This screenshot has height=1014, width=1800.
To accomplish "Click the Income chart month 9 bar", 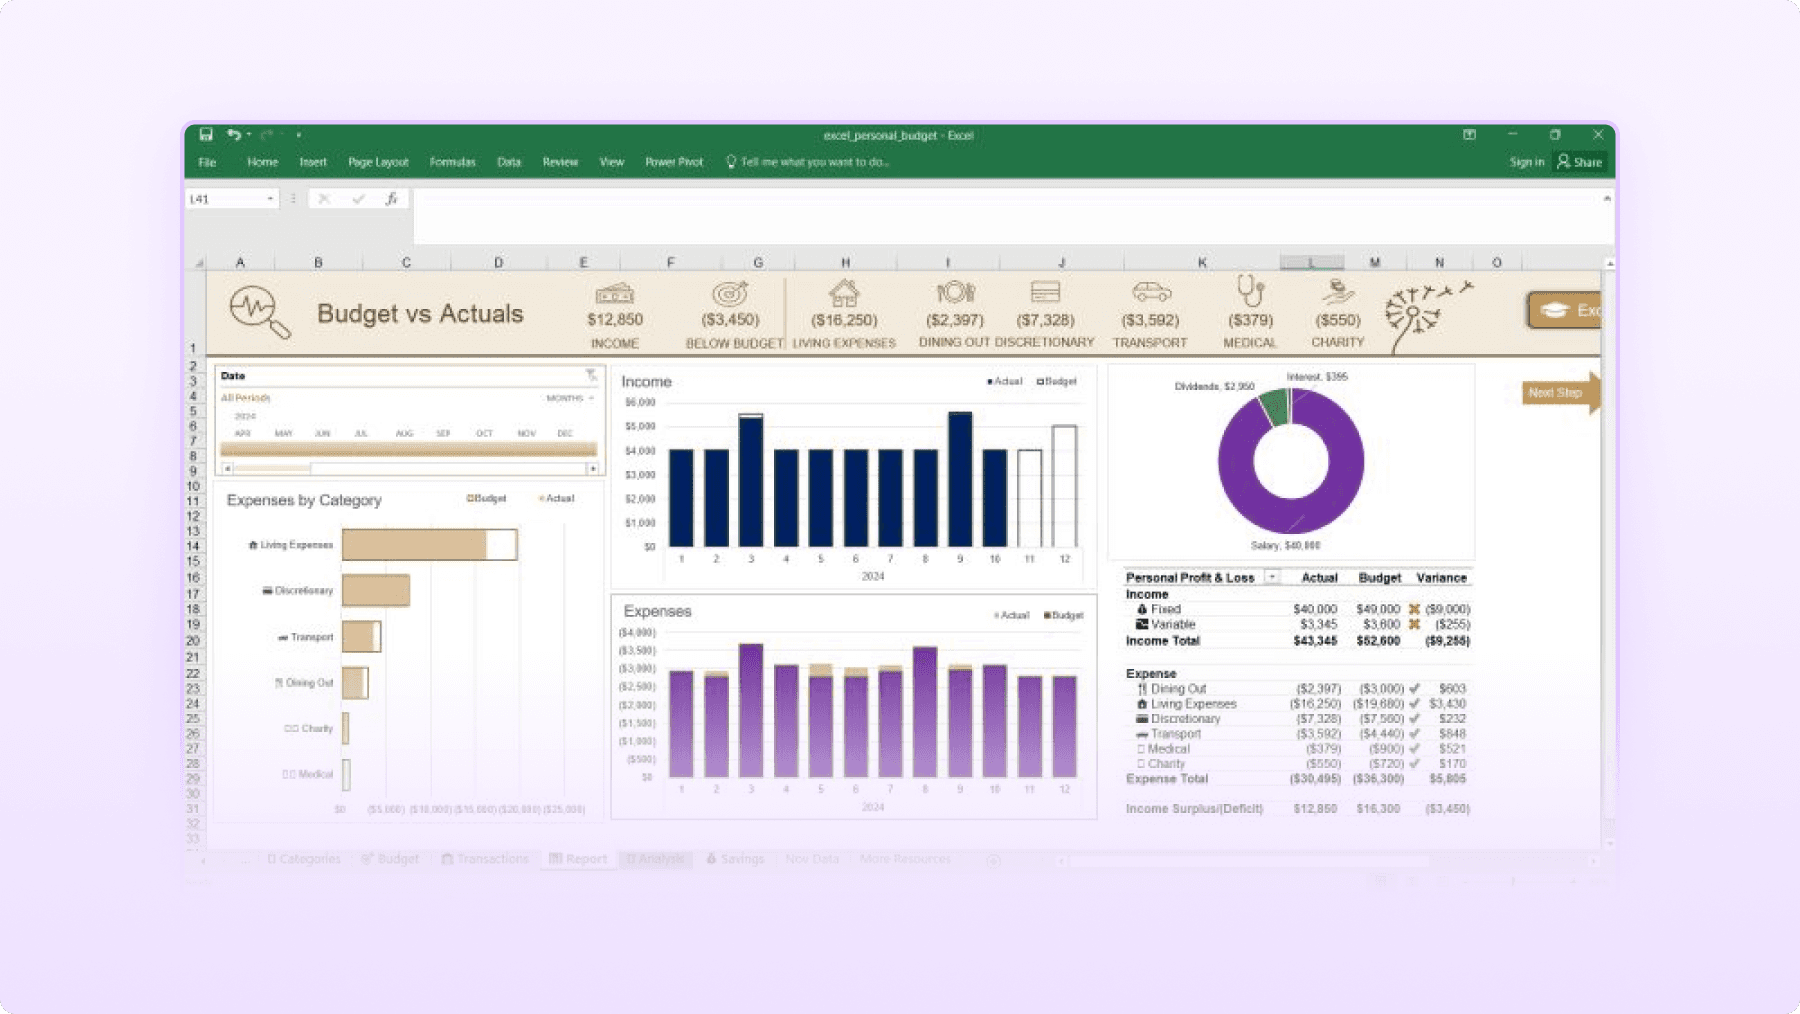I will coord(960,480).
